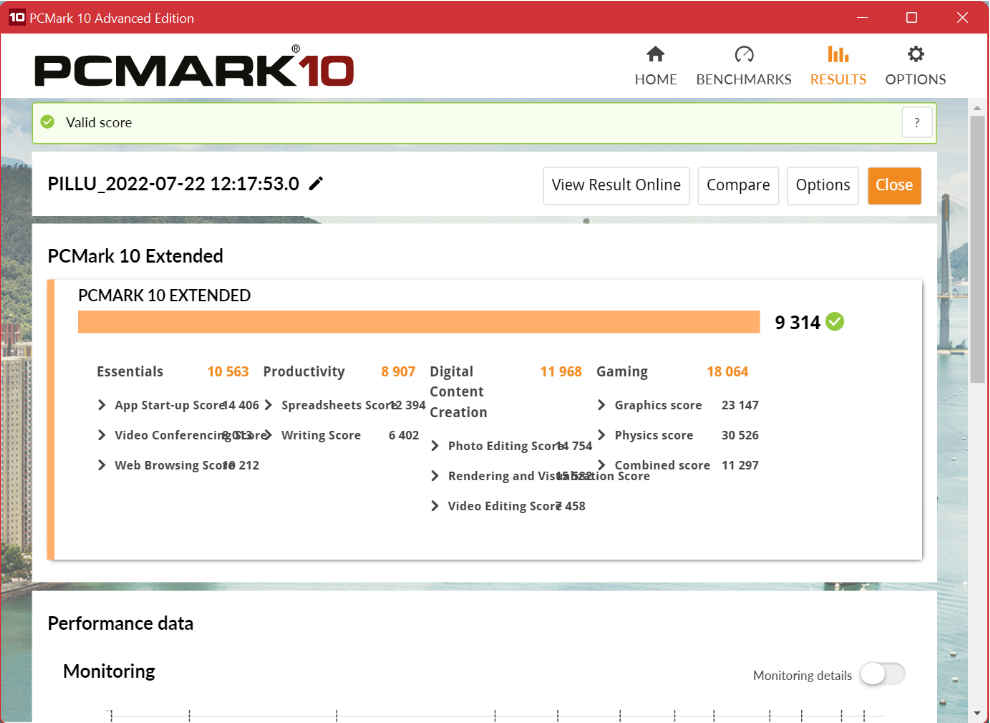This screenshot has height=723, width=990.
Task: Open the Options tab in navigation
Action: coord(915,66)
